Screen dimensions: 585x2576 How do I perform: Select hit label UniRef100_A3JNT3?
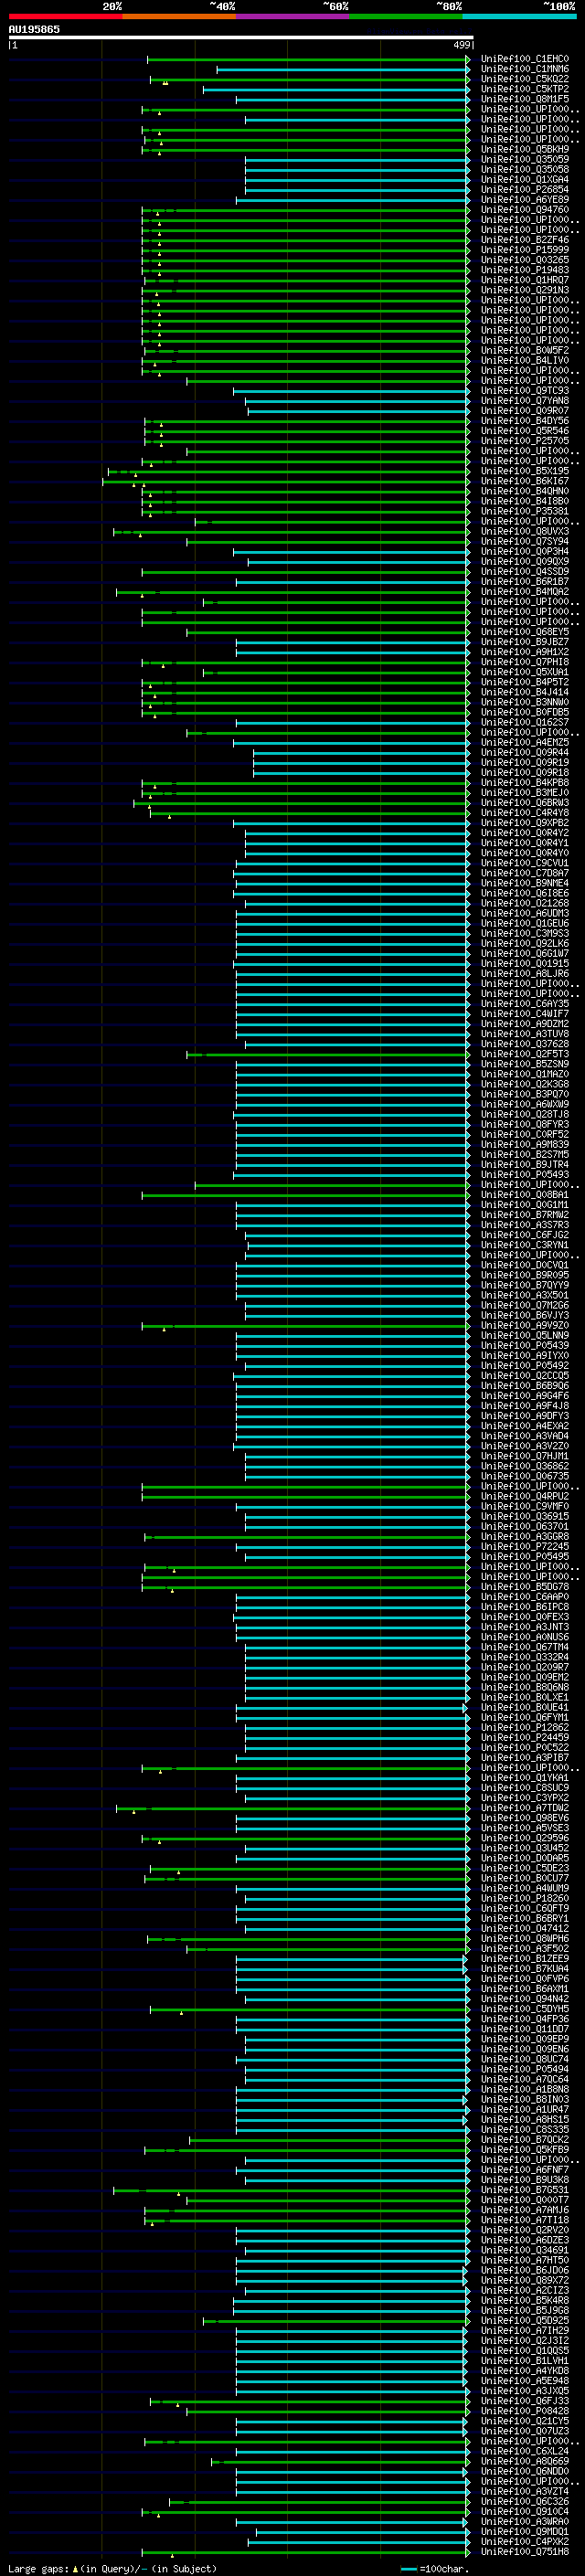point(524,1627)
